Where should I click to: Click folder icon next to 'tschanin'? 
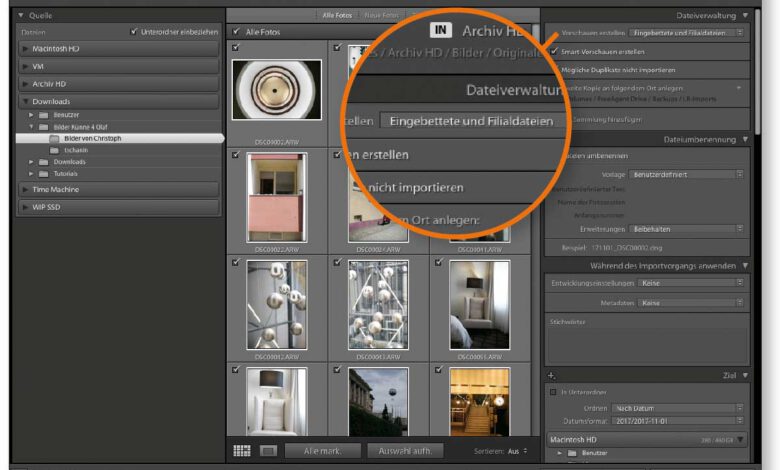click(x=55, y=150)
